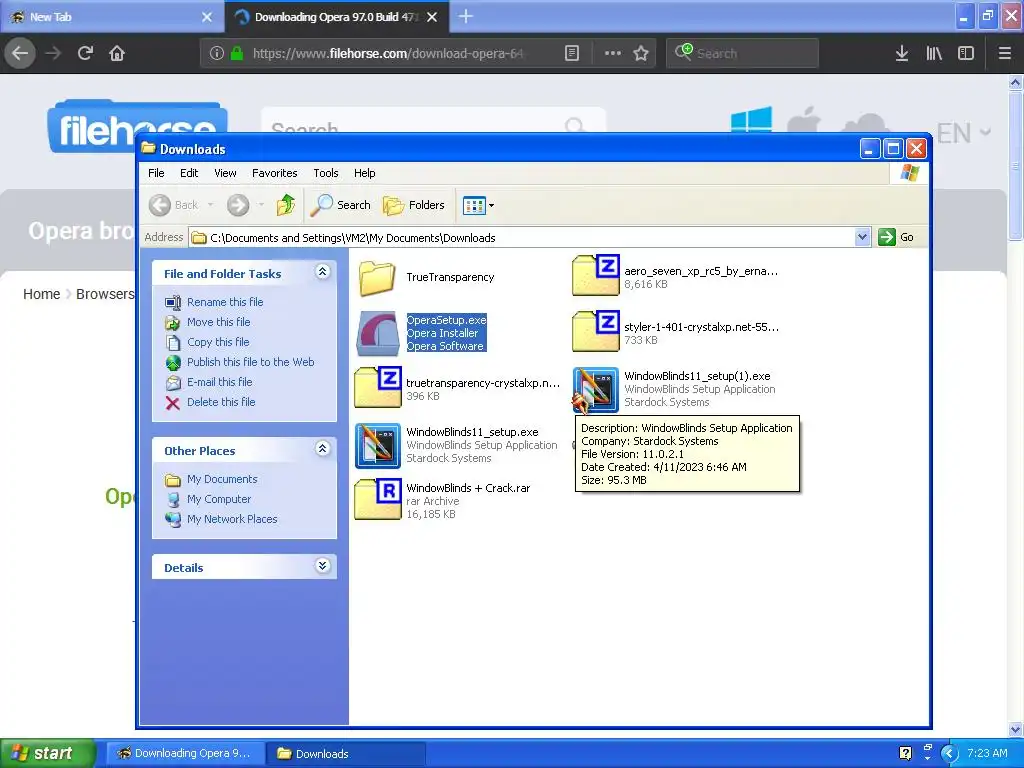Viewport: 1024px width, 768px height.
Task: Open Firefox downloads panel
Action: pos(902,53)
